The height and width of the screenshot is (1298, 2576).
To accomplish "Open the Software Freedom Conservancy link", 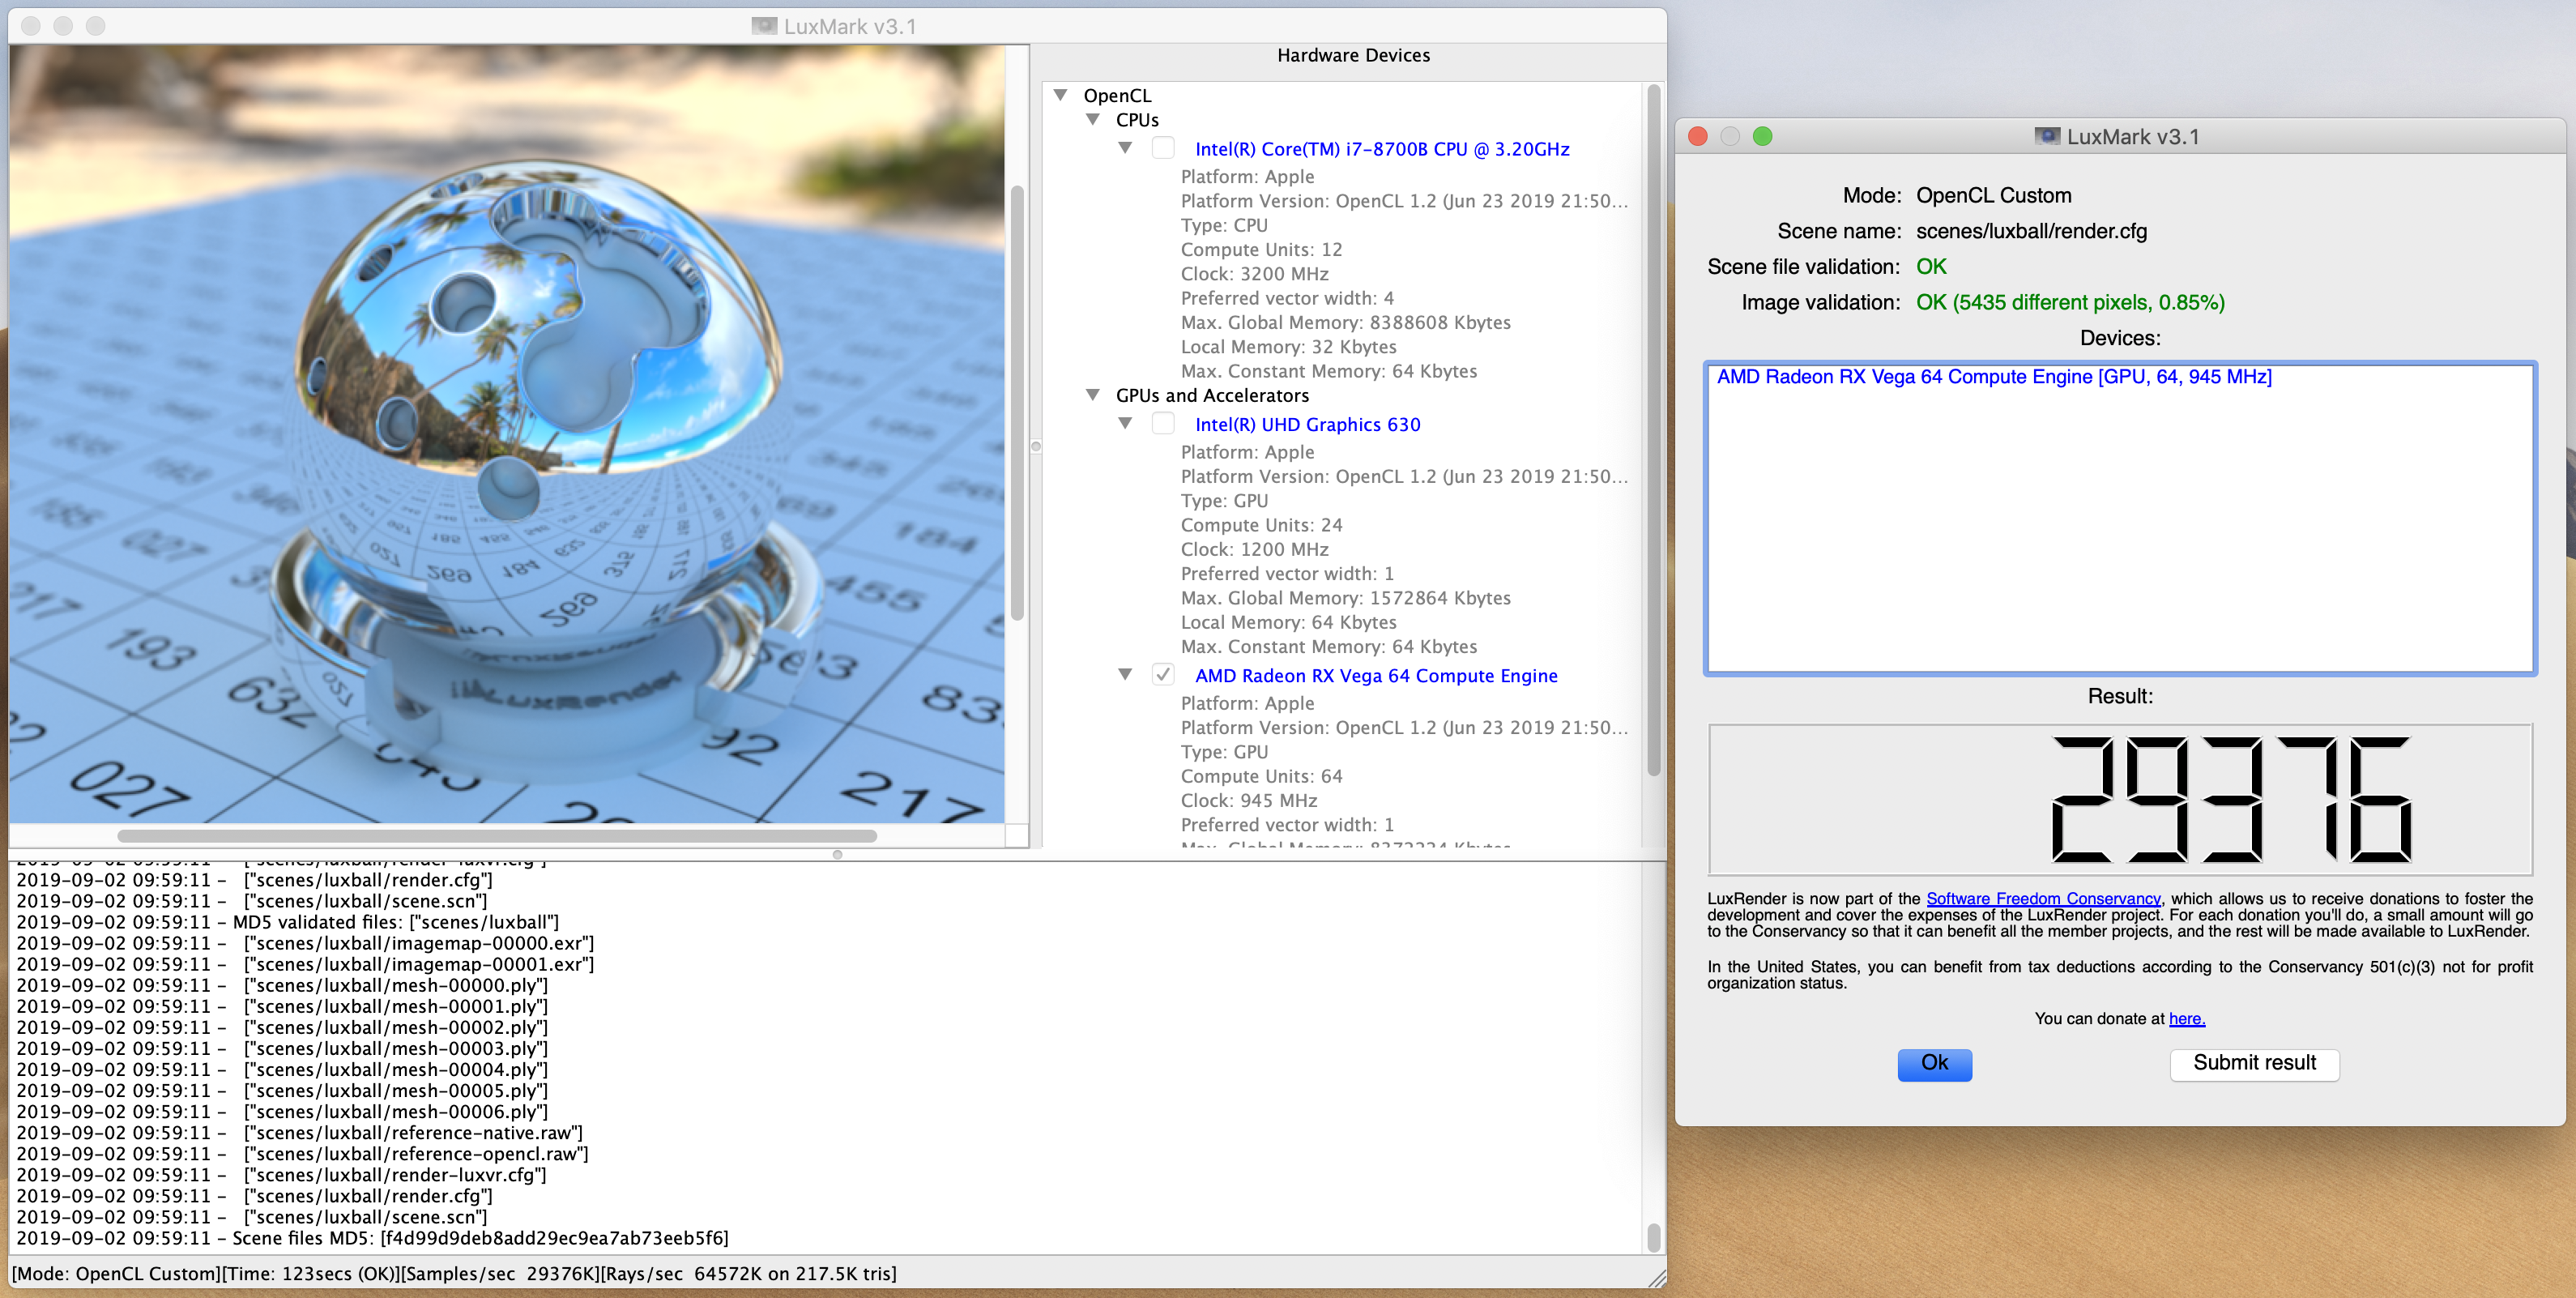I will [2043, 898].
